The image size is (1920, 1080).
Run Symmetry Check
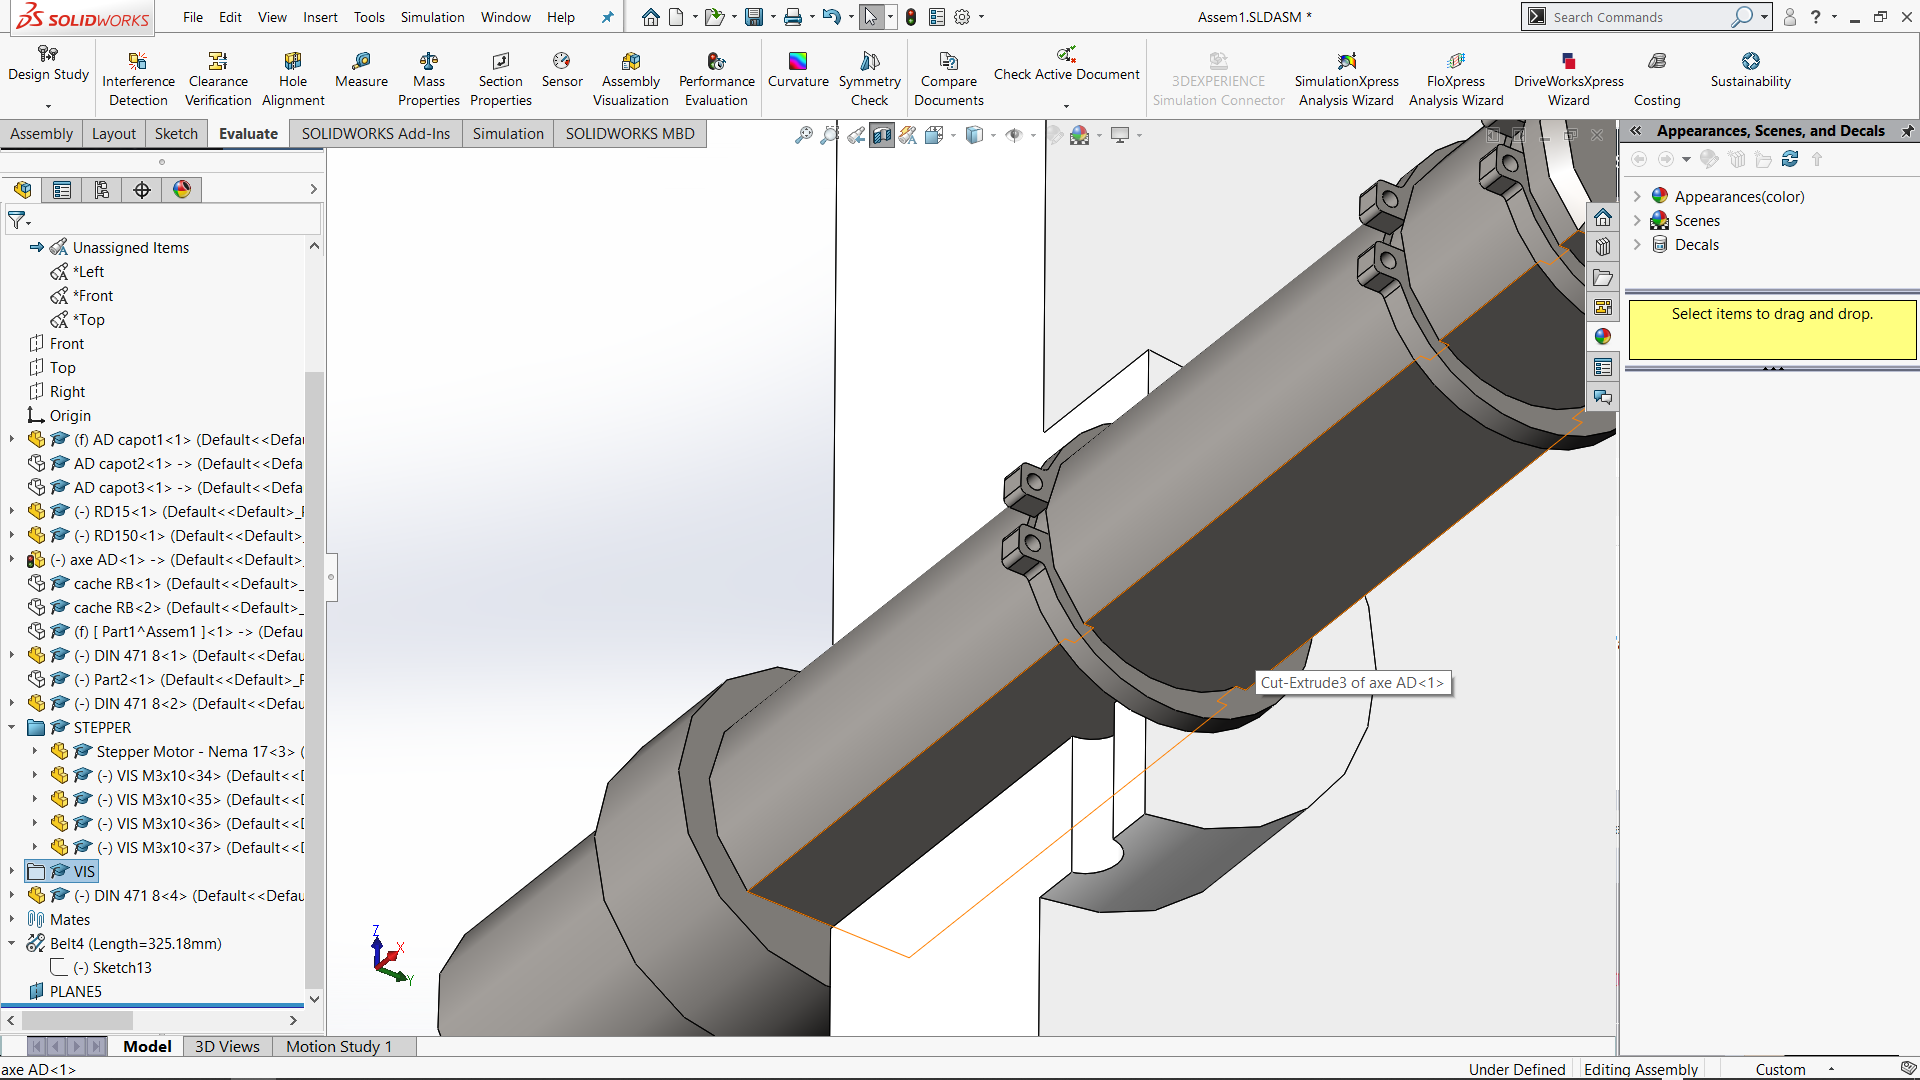869,80
